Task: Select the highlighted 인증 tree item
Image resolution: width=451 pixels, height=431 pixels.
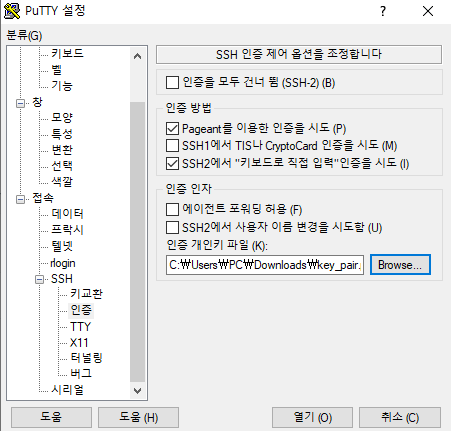Action: click(x=81, y=310)
